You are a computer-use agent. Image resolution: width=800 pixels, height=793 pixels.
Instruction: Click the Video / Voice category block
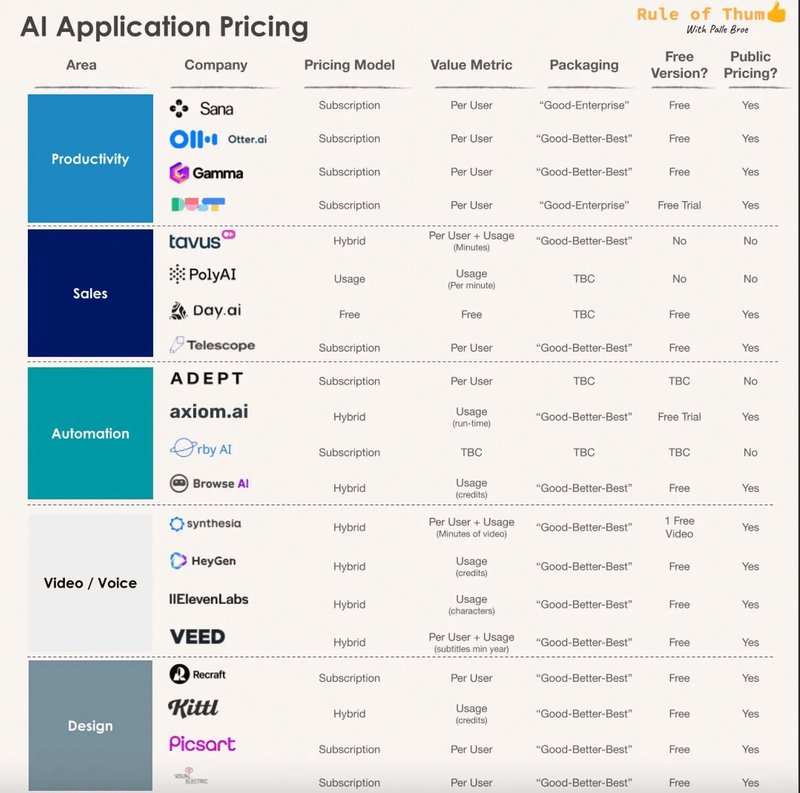[x=90, y=583]
